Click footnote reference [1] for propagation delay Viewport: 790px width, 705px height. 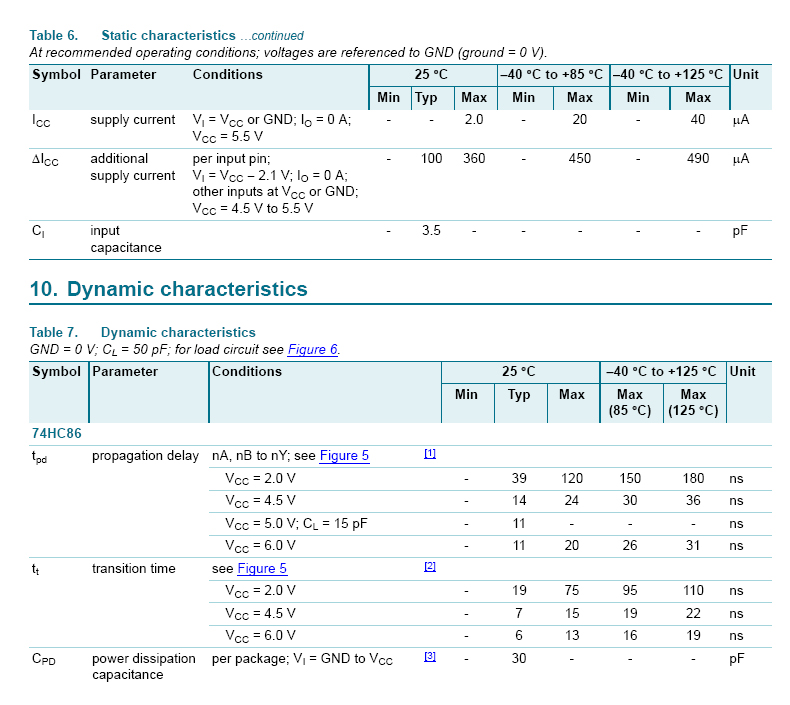[430, 454]
